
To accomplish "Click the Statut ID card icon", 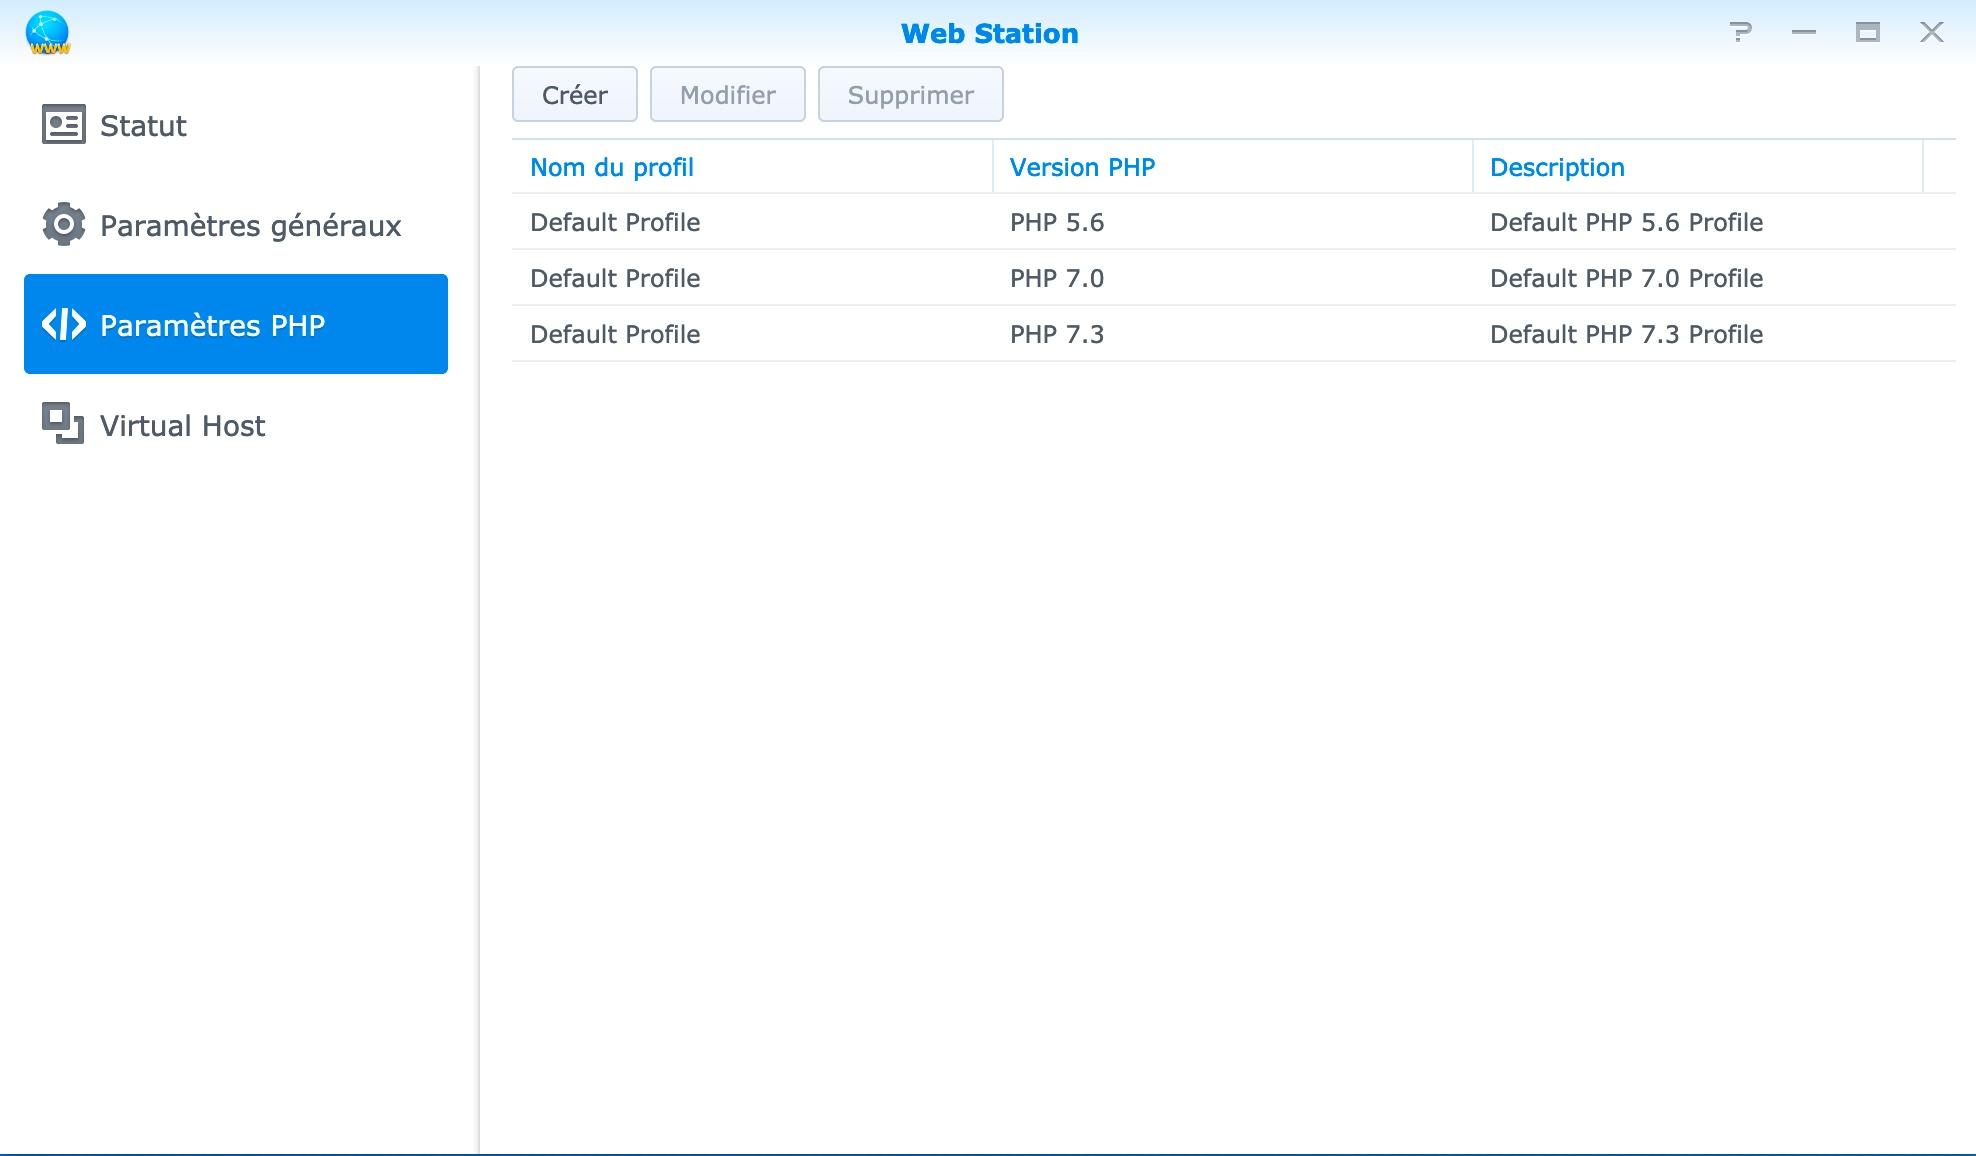I will [63, 125].
